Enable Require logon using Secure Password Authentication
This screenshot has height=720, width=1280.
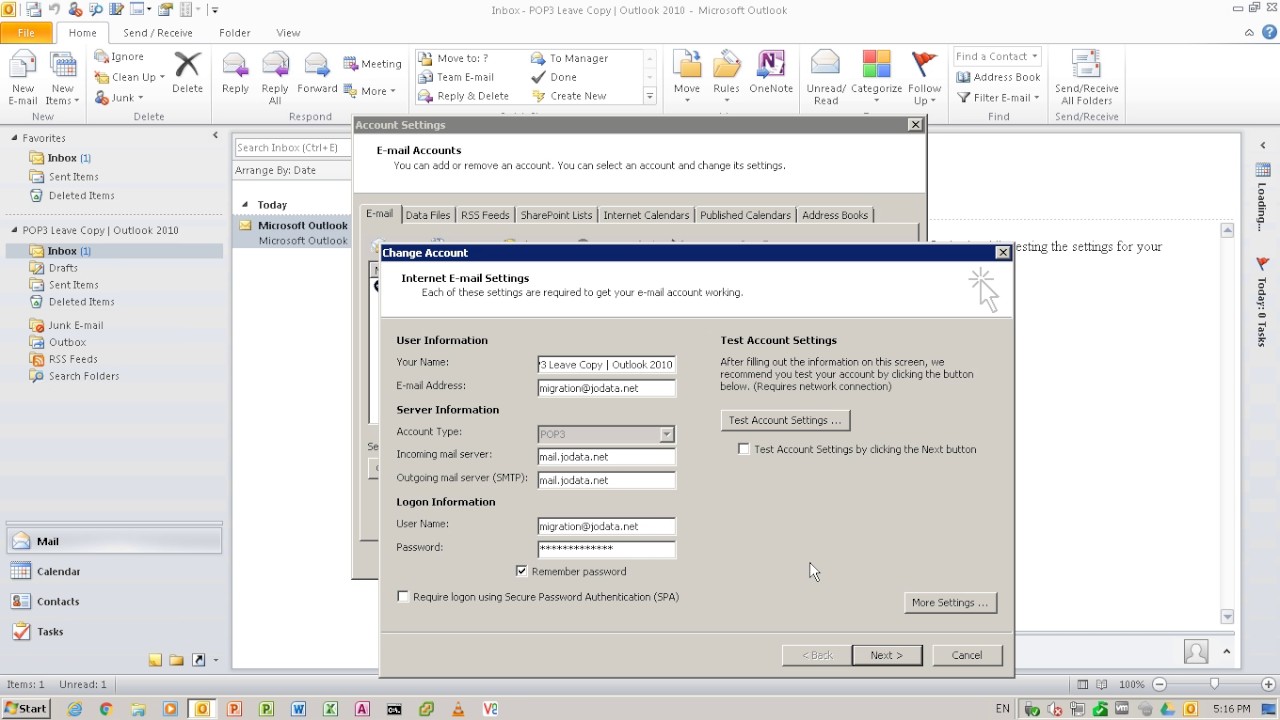[x=403, y=597]
